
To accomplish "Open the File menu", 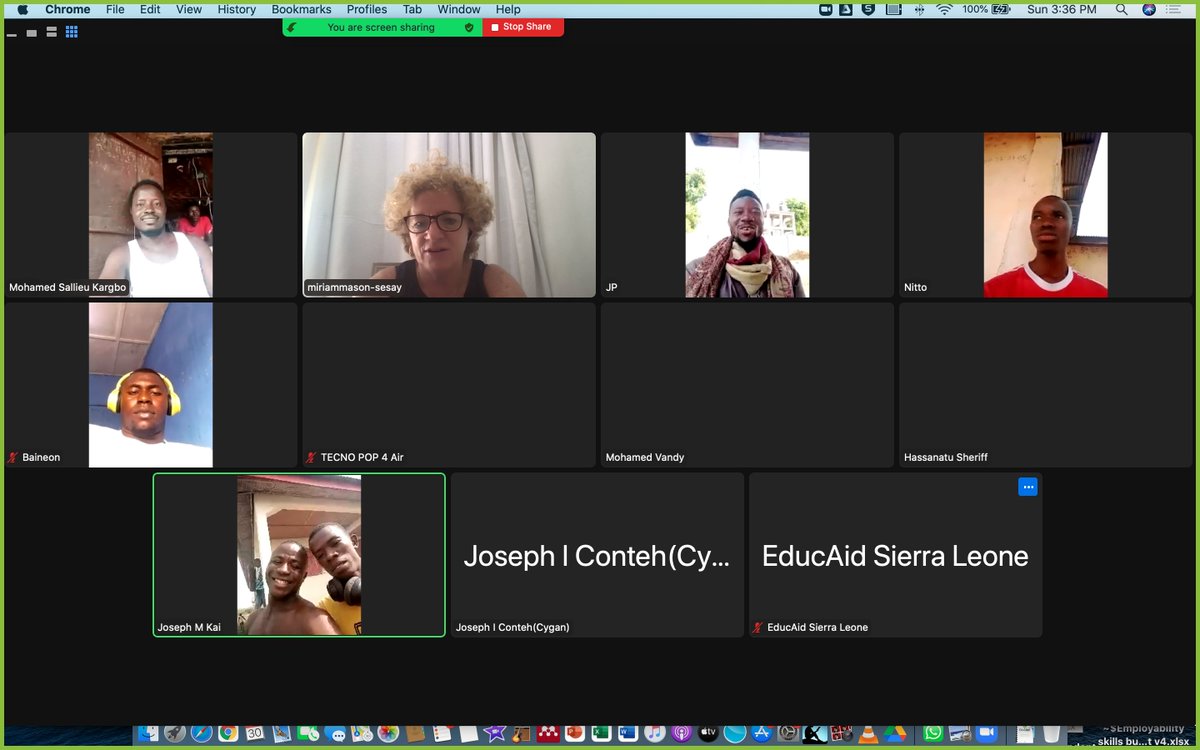I will pyautogui.click(x=115, y=9).
